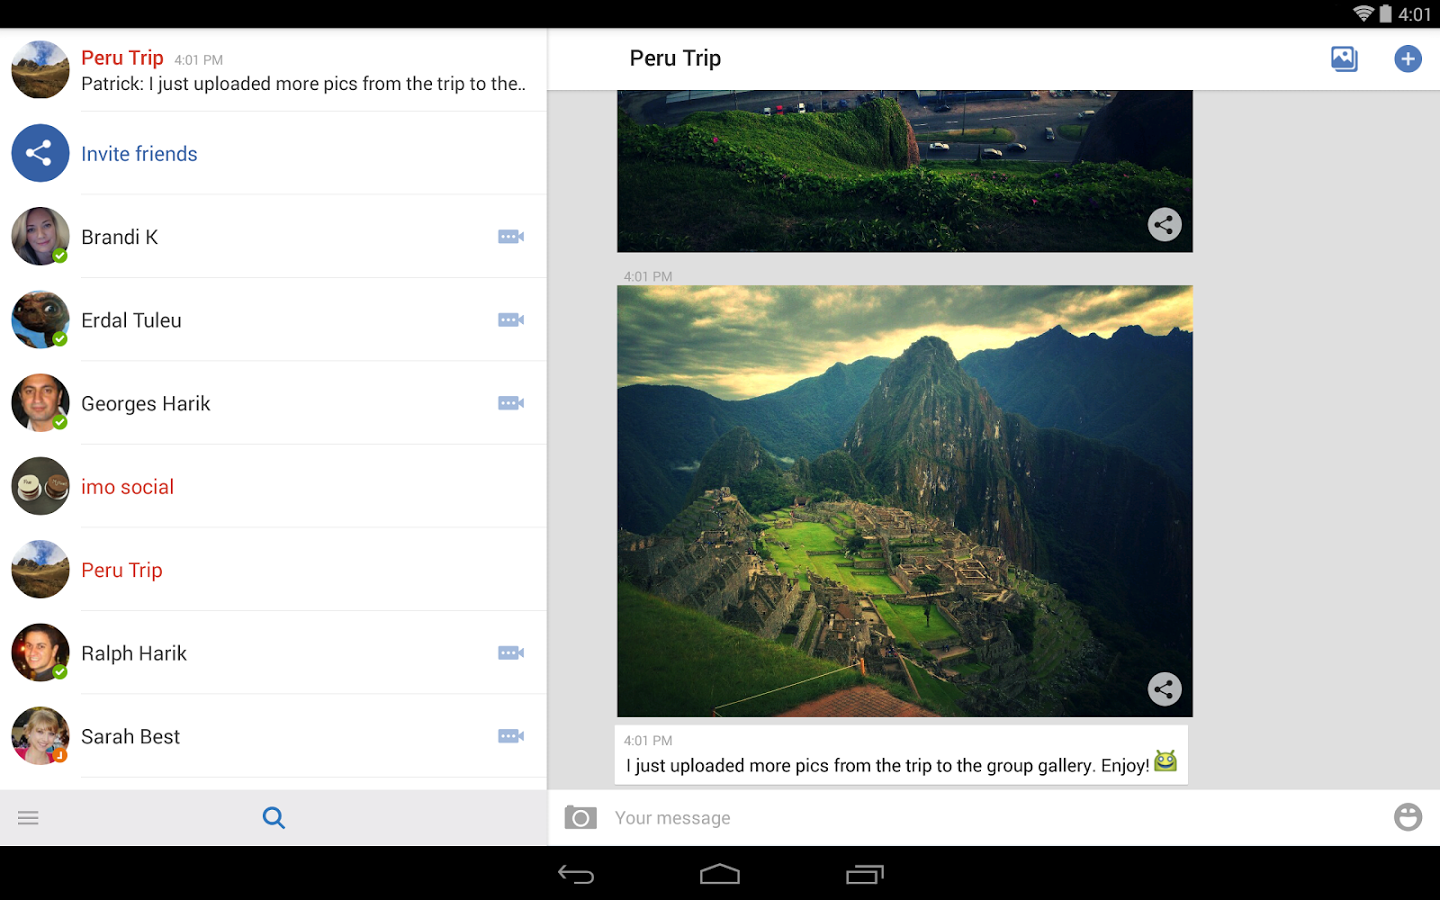Open the imo social group chat
The height and width of the screenshot is (900, 1440).
pyautogui.click(x=273, y=486)
